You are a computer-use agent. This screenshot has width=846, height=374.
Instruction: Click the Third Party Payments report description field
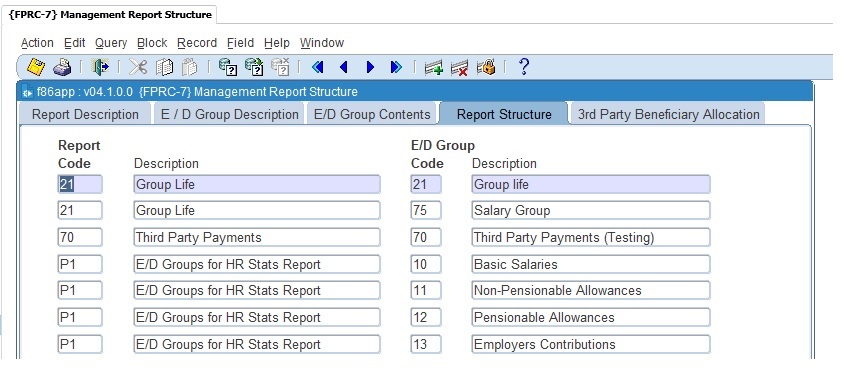257,237
